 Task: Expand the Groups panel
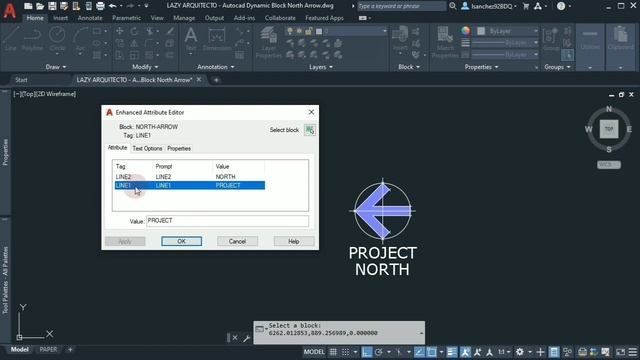[557, 67]
